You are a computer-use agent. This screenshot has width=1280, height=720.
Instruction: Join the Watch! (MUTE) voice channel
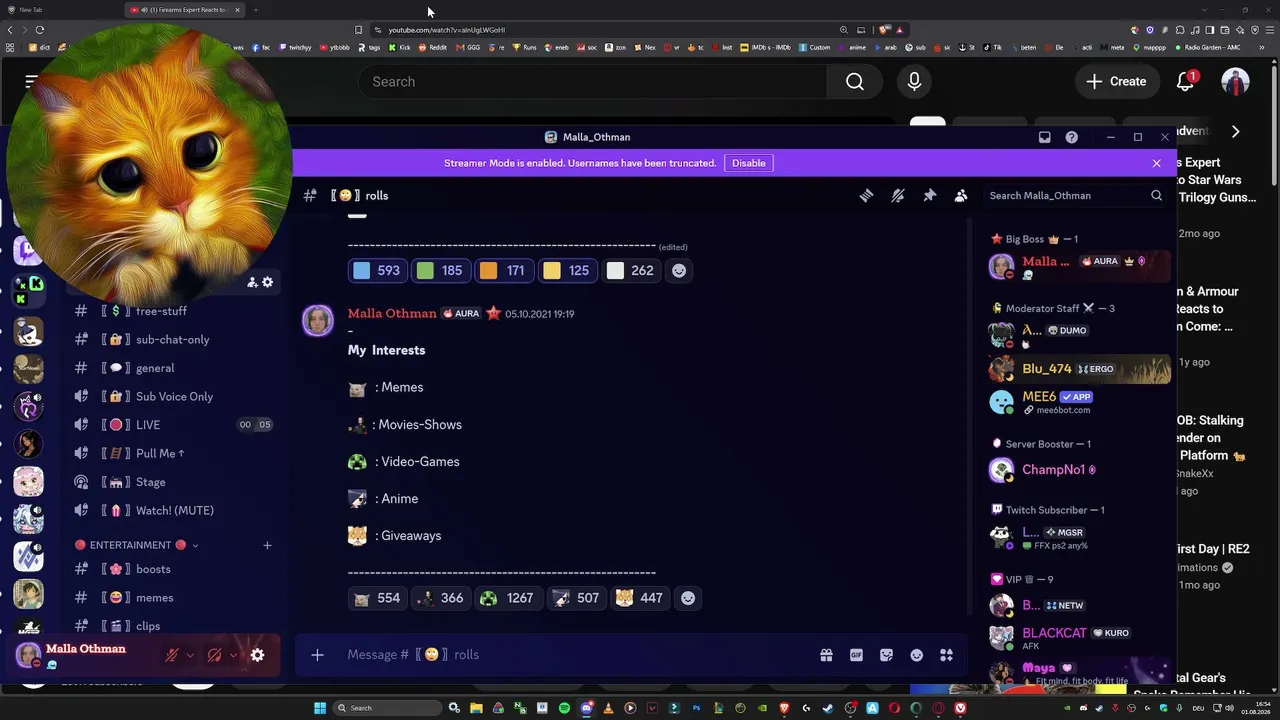(x=176, y=511)
